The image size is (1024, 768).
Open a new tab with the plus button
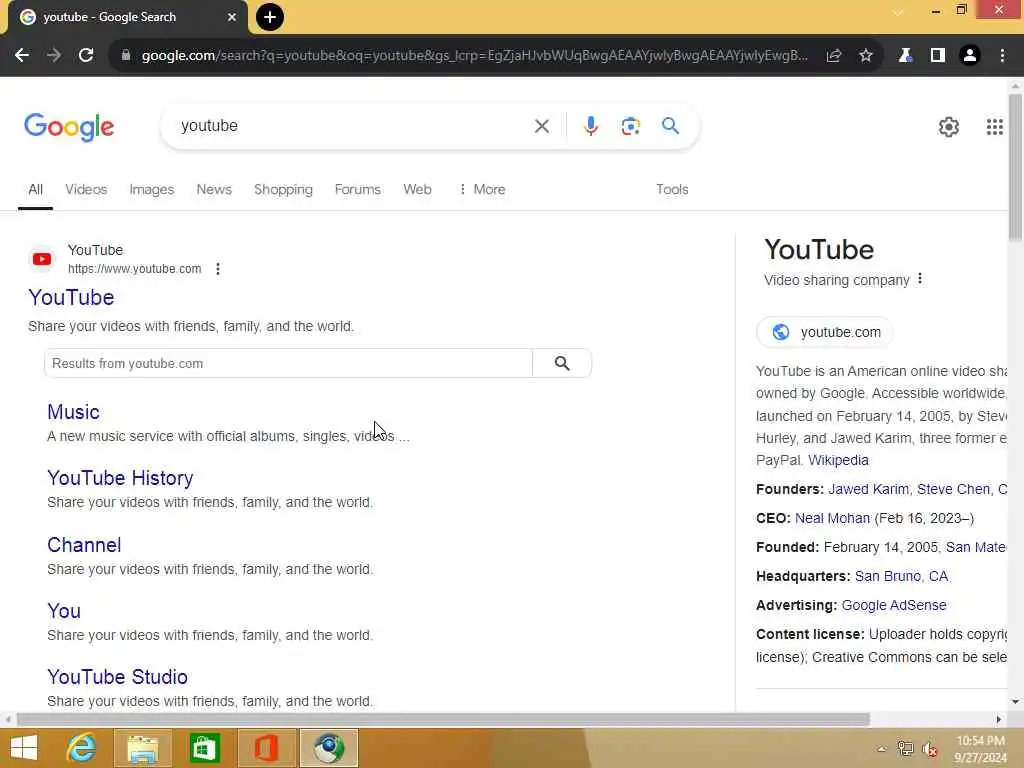pos(270,17)
